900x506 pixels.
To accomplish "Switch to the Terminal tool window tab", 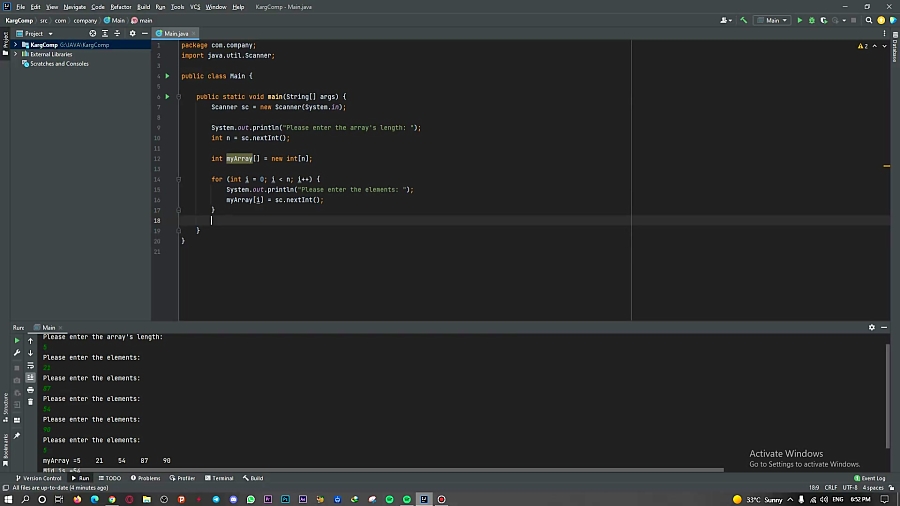I will click(x=219, y=478).
